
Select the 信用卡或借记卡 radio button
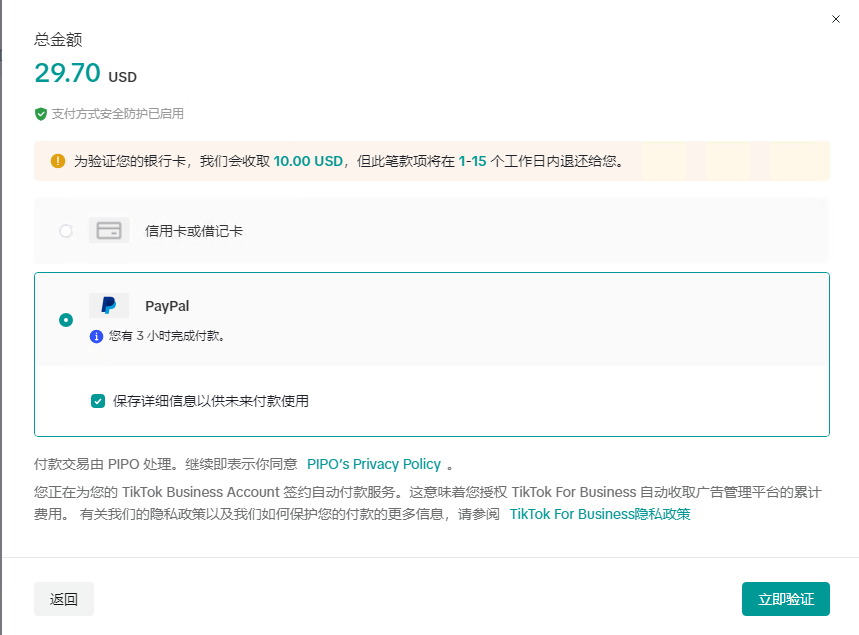click(65, 230)
